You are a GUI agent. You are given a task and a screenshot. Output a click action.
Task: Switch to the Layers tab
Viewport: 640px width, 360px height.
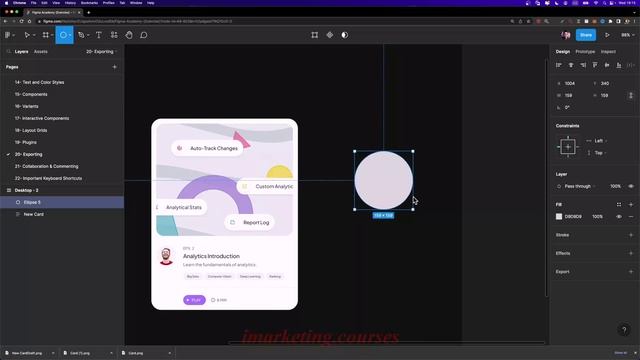coord(21,52)
